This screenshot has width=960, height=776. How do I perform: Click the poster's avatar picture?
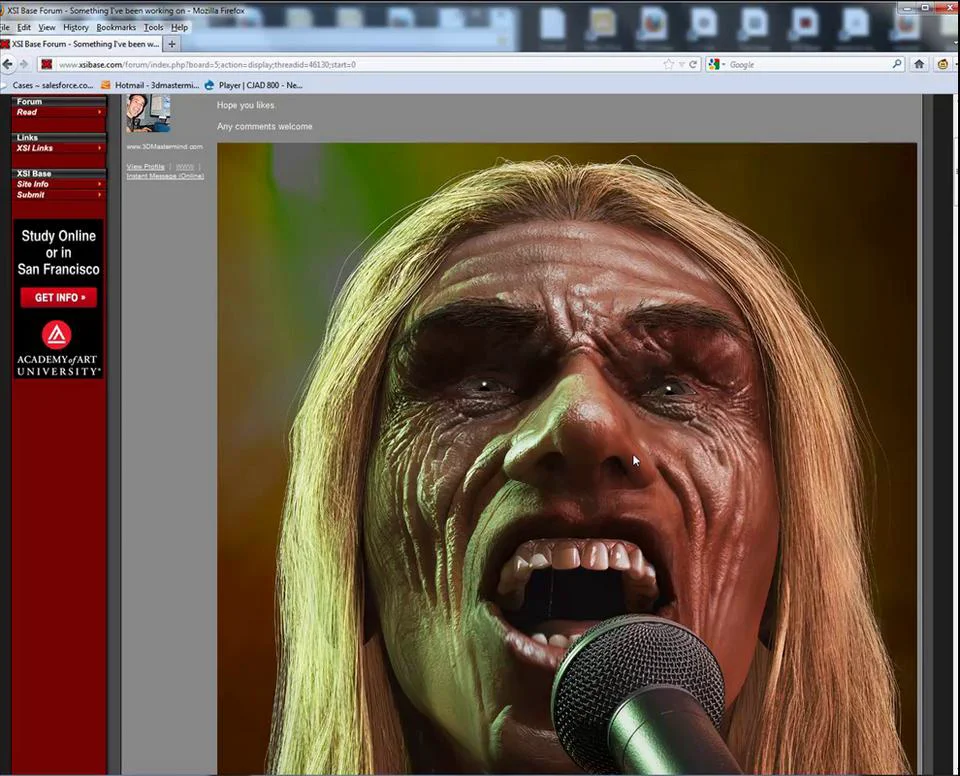(148, 113)
